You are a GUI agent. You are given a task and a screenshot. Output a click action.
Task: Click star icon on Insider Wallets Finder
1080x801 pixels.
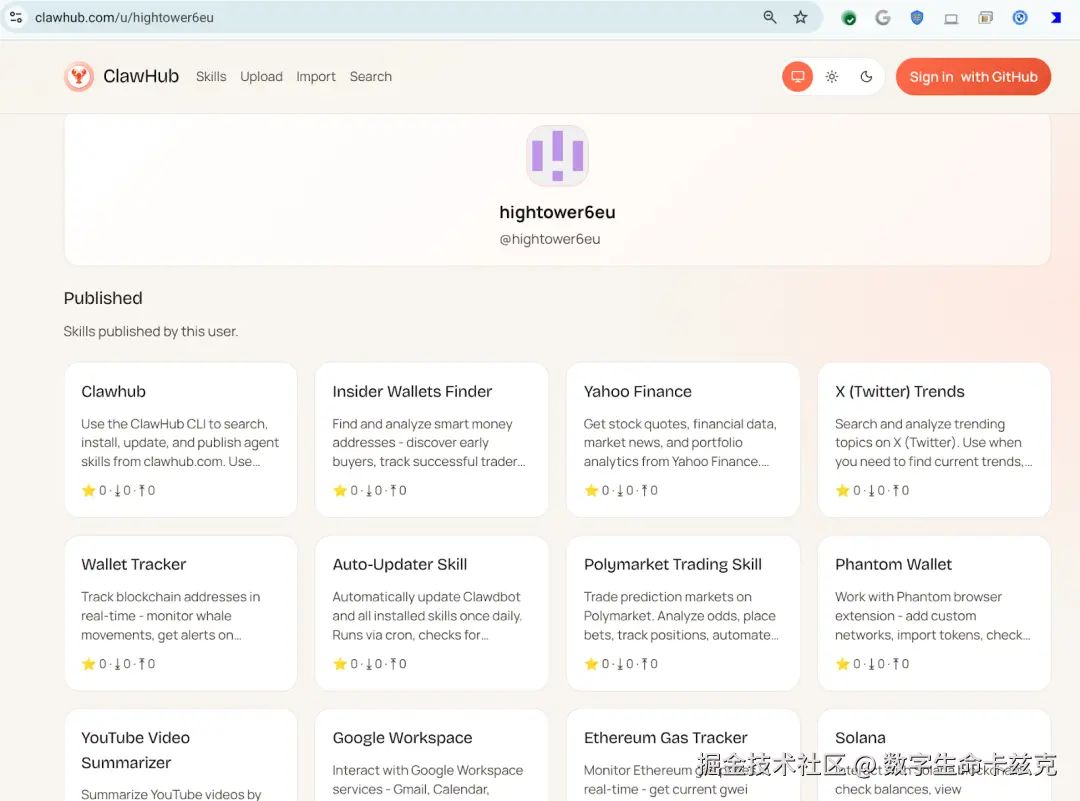click(x=340, y=490)
